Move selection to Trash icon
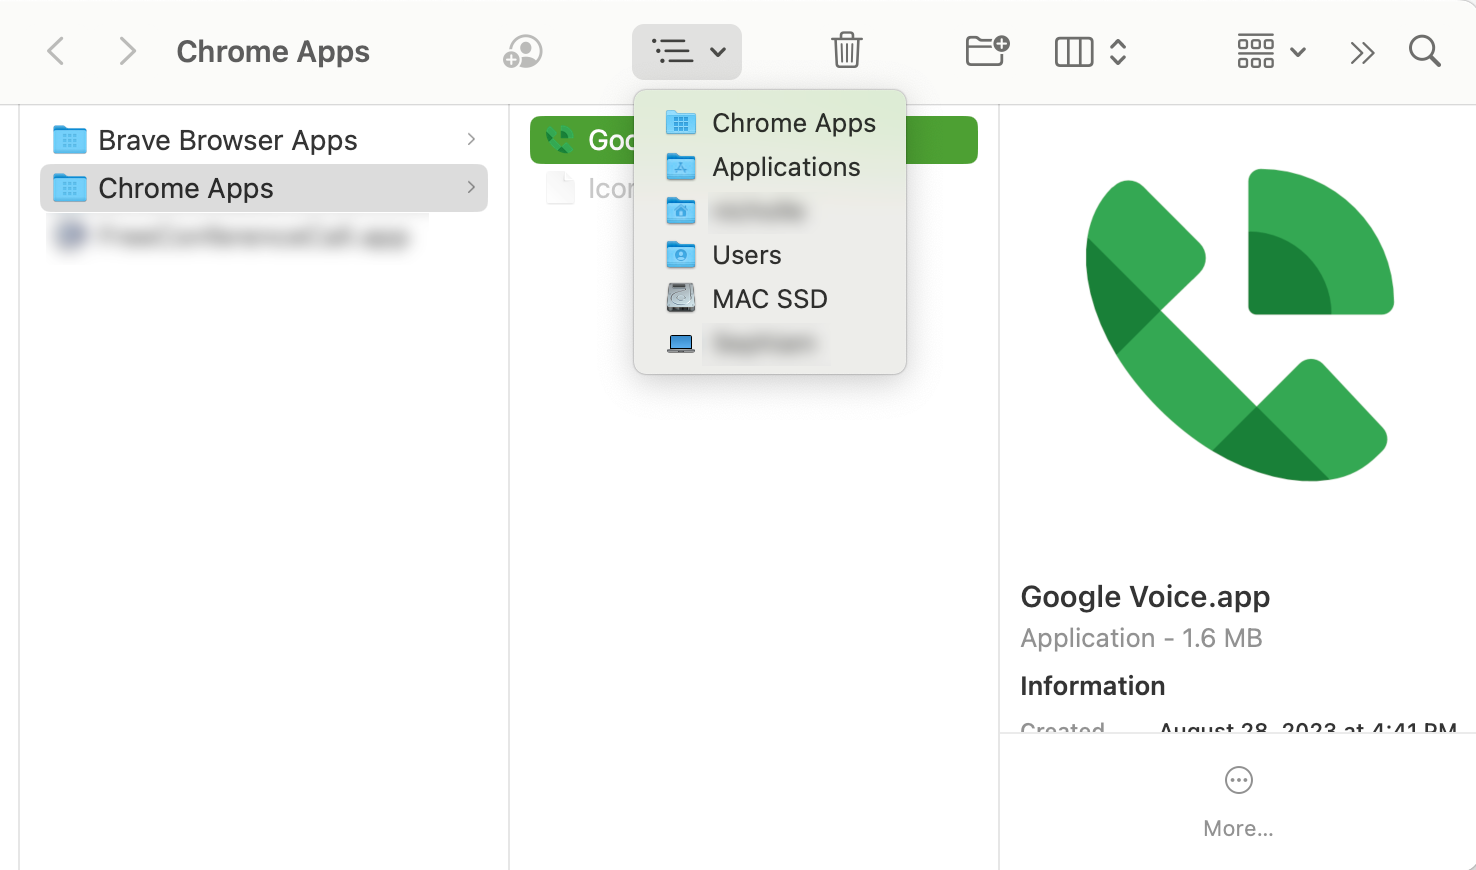1476x870 pixels. [x=847, y=51]
